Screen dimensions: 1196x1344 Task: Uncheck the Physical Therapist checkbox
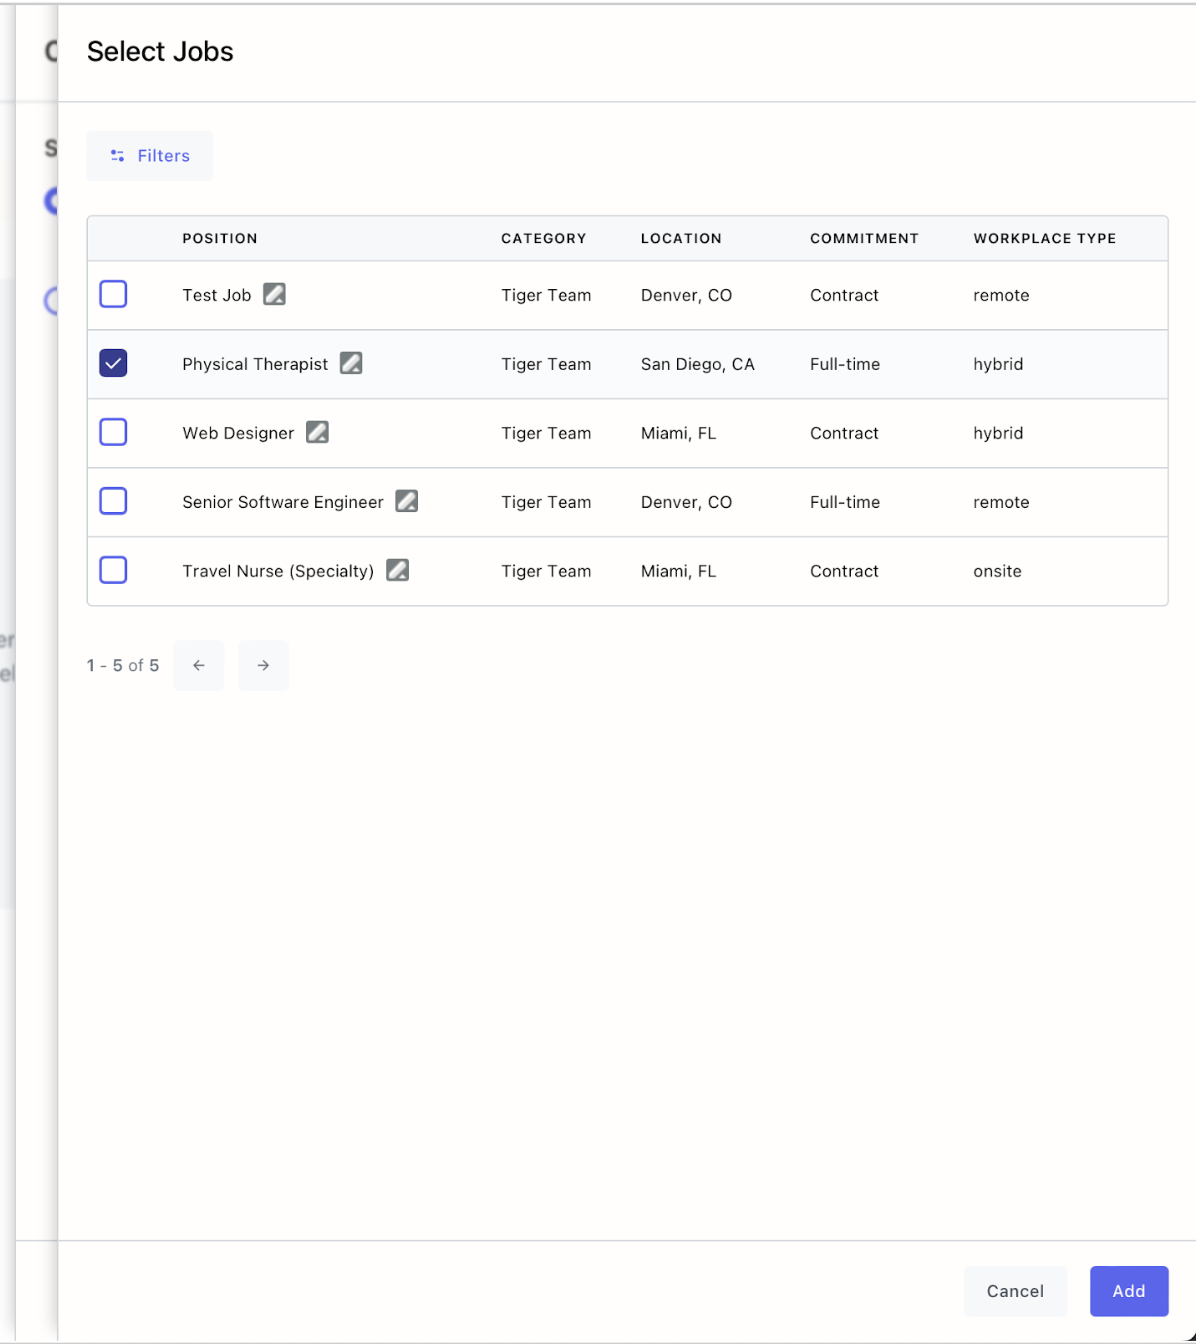pyautogui.click(x=113, y=363)
